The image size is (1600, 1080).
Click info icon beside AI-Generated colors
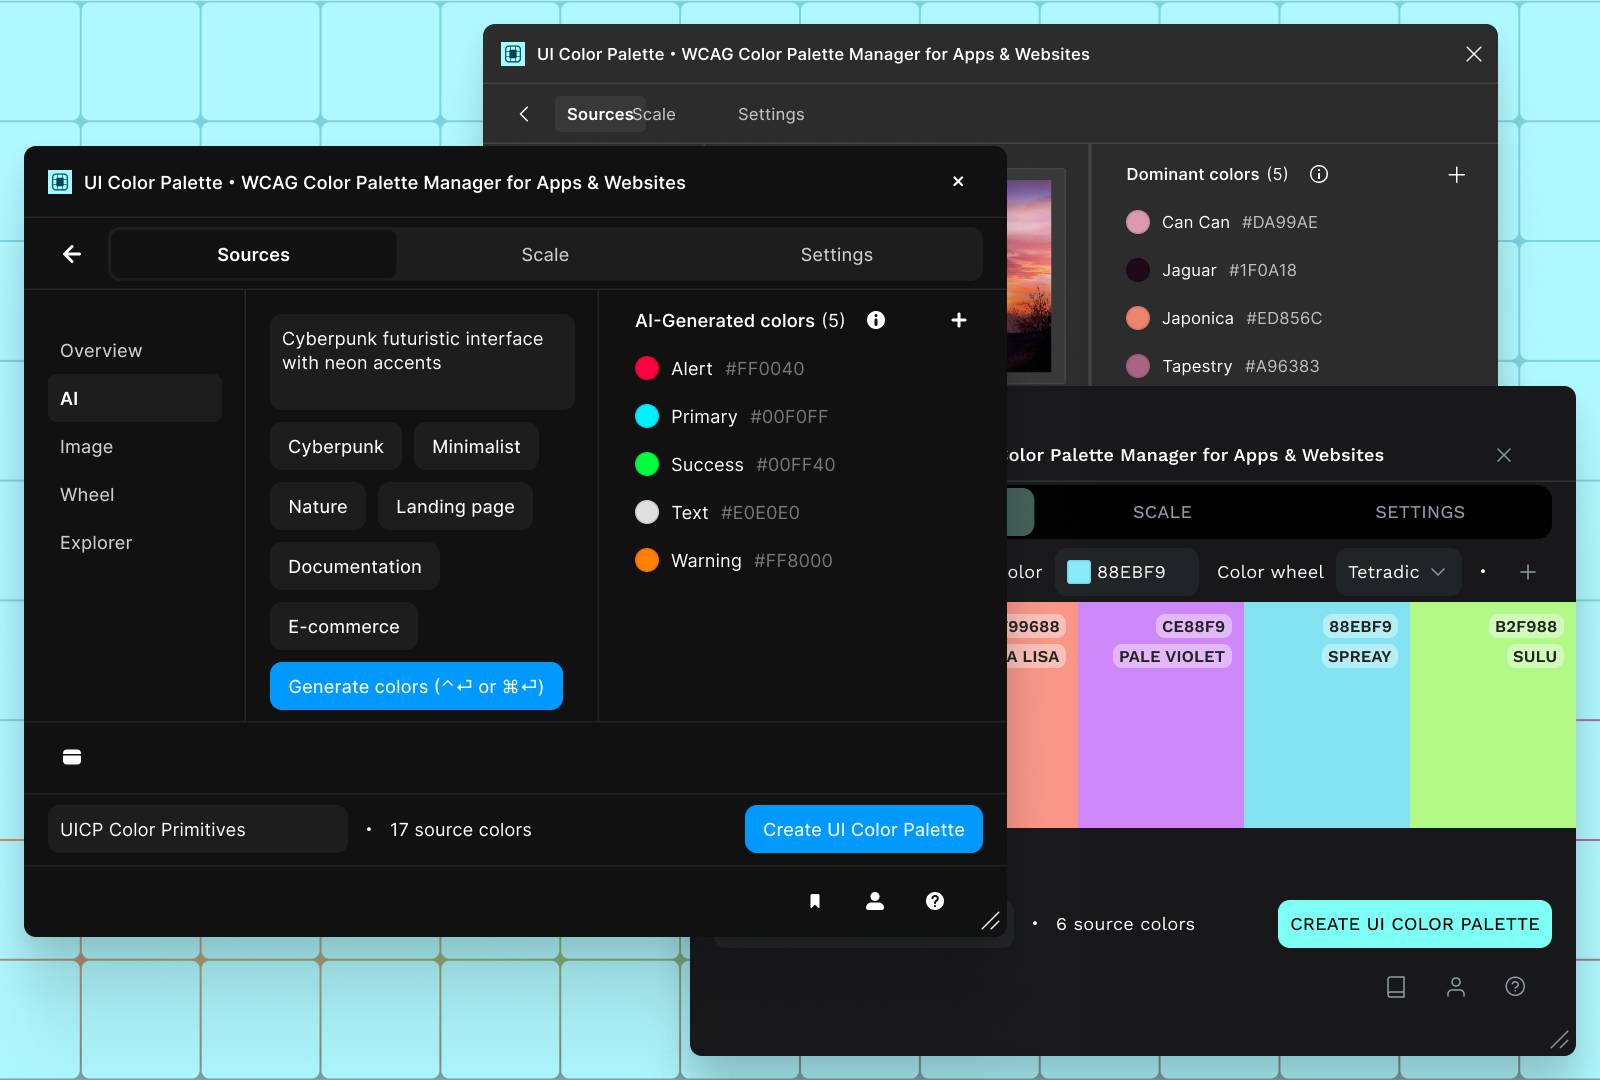click(876, 320)
